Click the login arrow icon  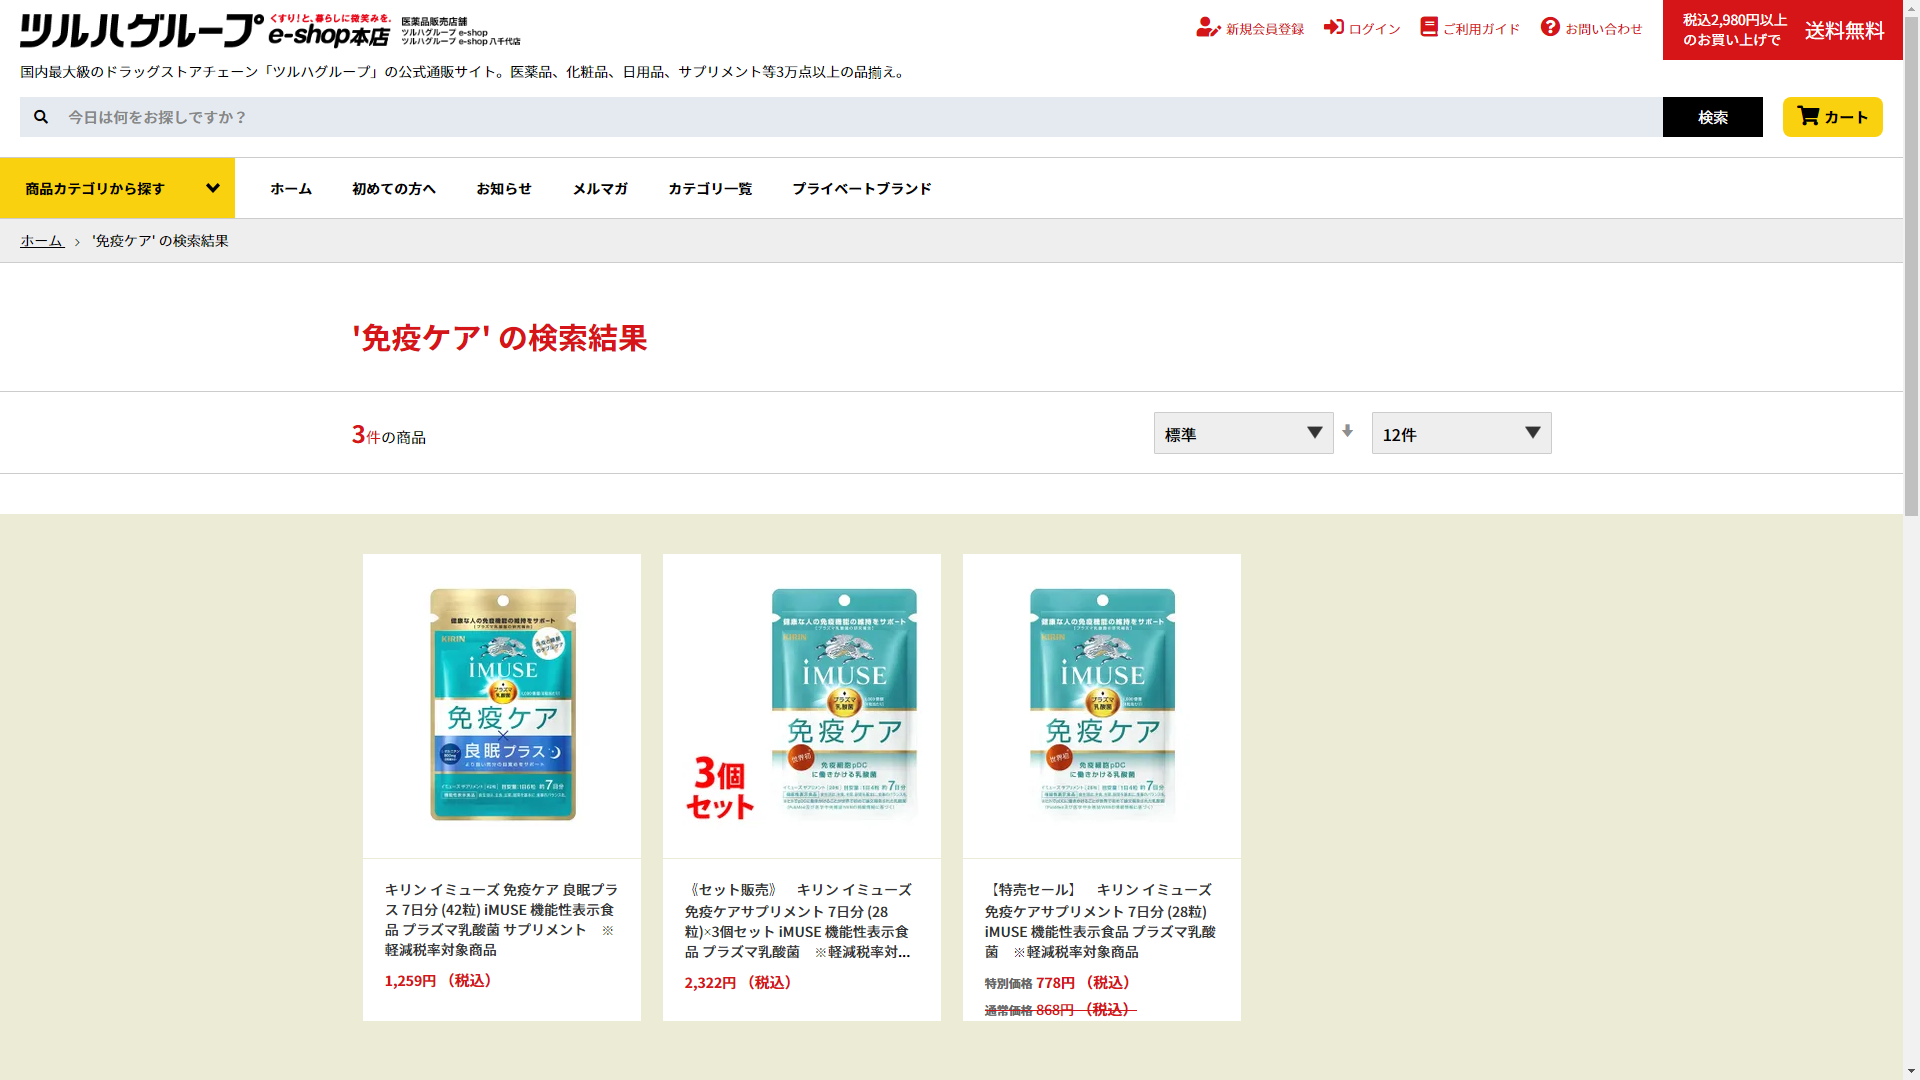coord(1333,27)
